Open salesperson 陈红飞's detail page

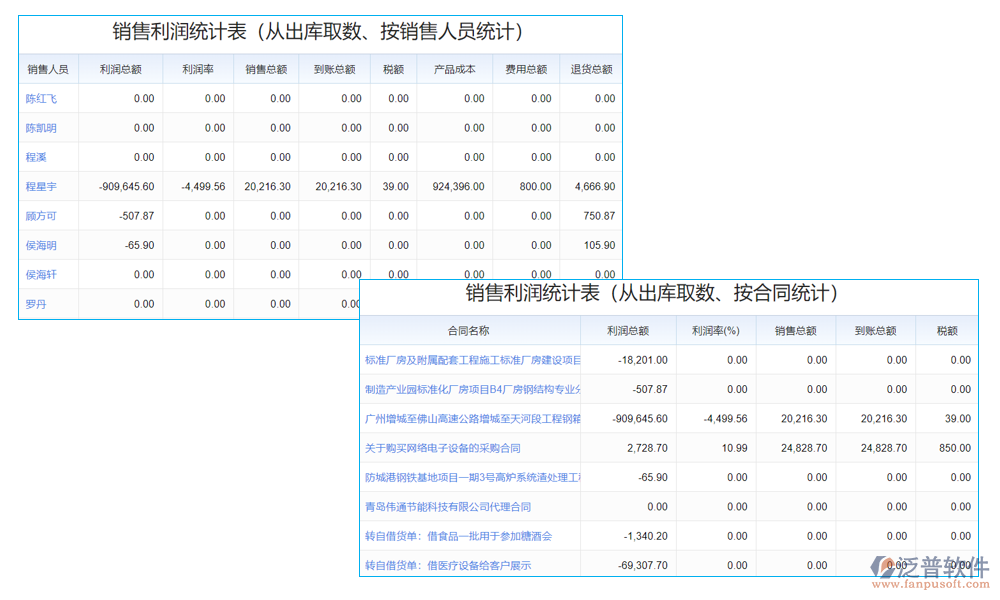(x=41, y=98)
